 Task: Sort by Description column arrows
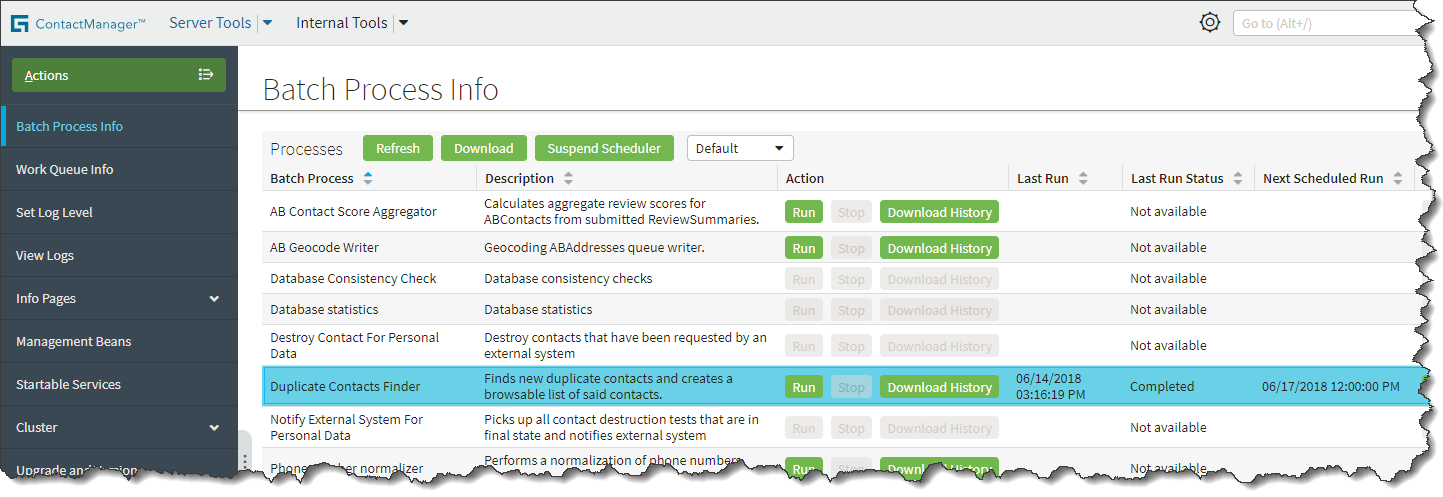click(x=569, y=179)
